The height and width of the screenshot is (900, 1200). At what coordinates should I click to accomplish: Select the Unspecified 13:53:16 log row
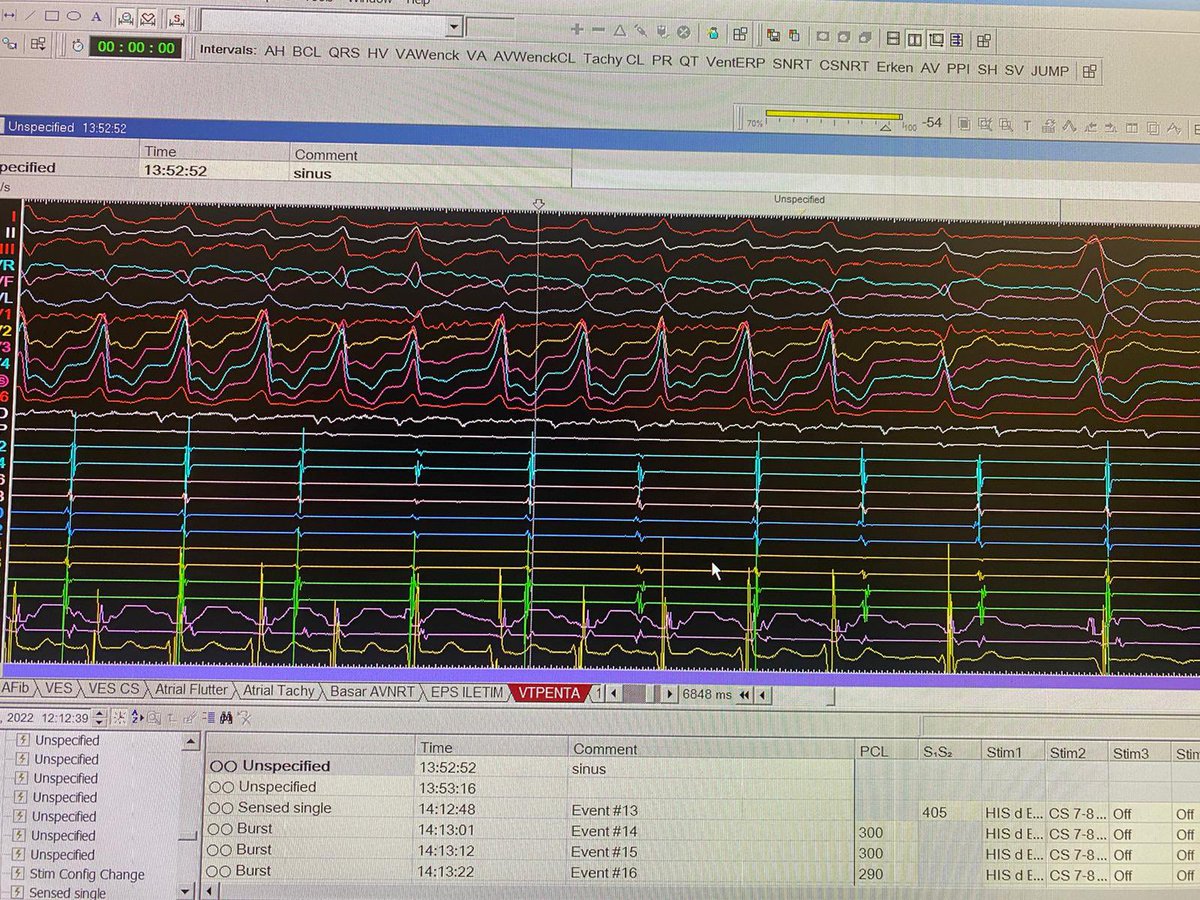(530, 787)
